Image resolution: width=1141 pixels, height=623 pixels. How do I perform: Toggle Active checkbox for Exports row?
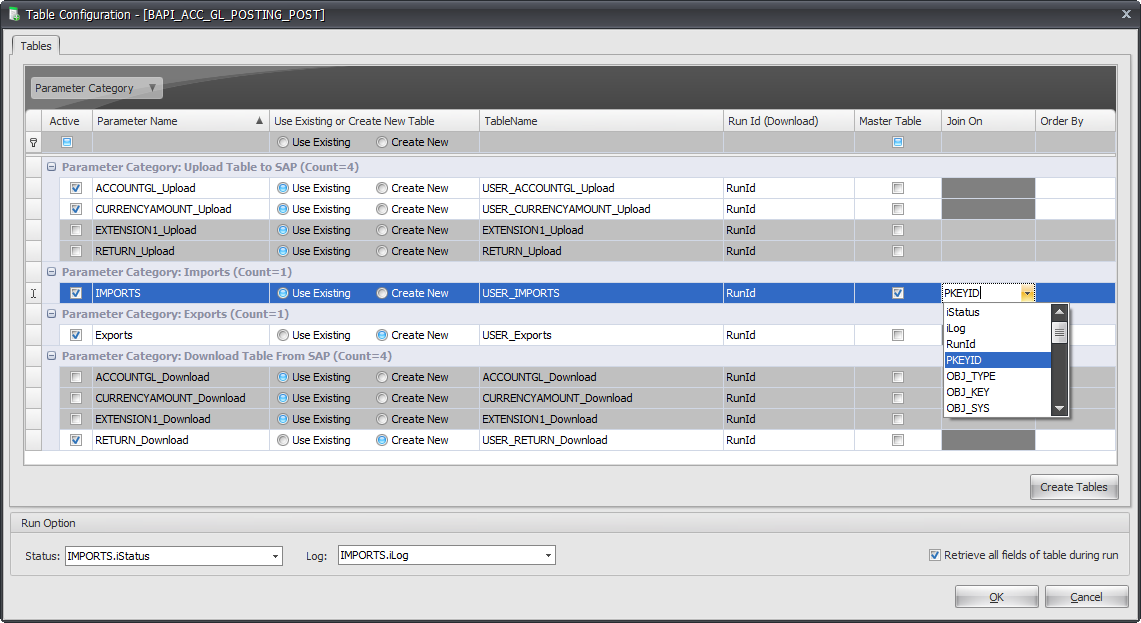[x=76, y=336]
